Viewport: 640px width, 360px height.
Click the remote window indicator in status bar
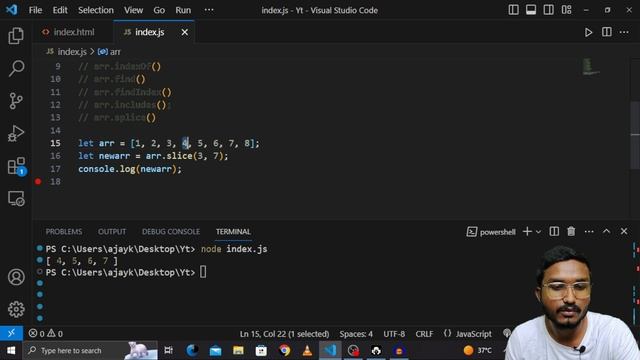[x=11, y=333]
